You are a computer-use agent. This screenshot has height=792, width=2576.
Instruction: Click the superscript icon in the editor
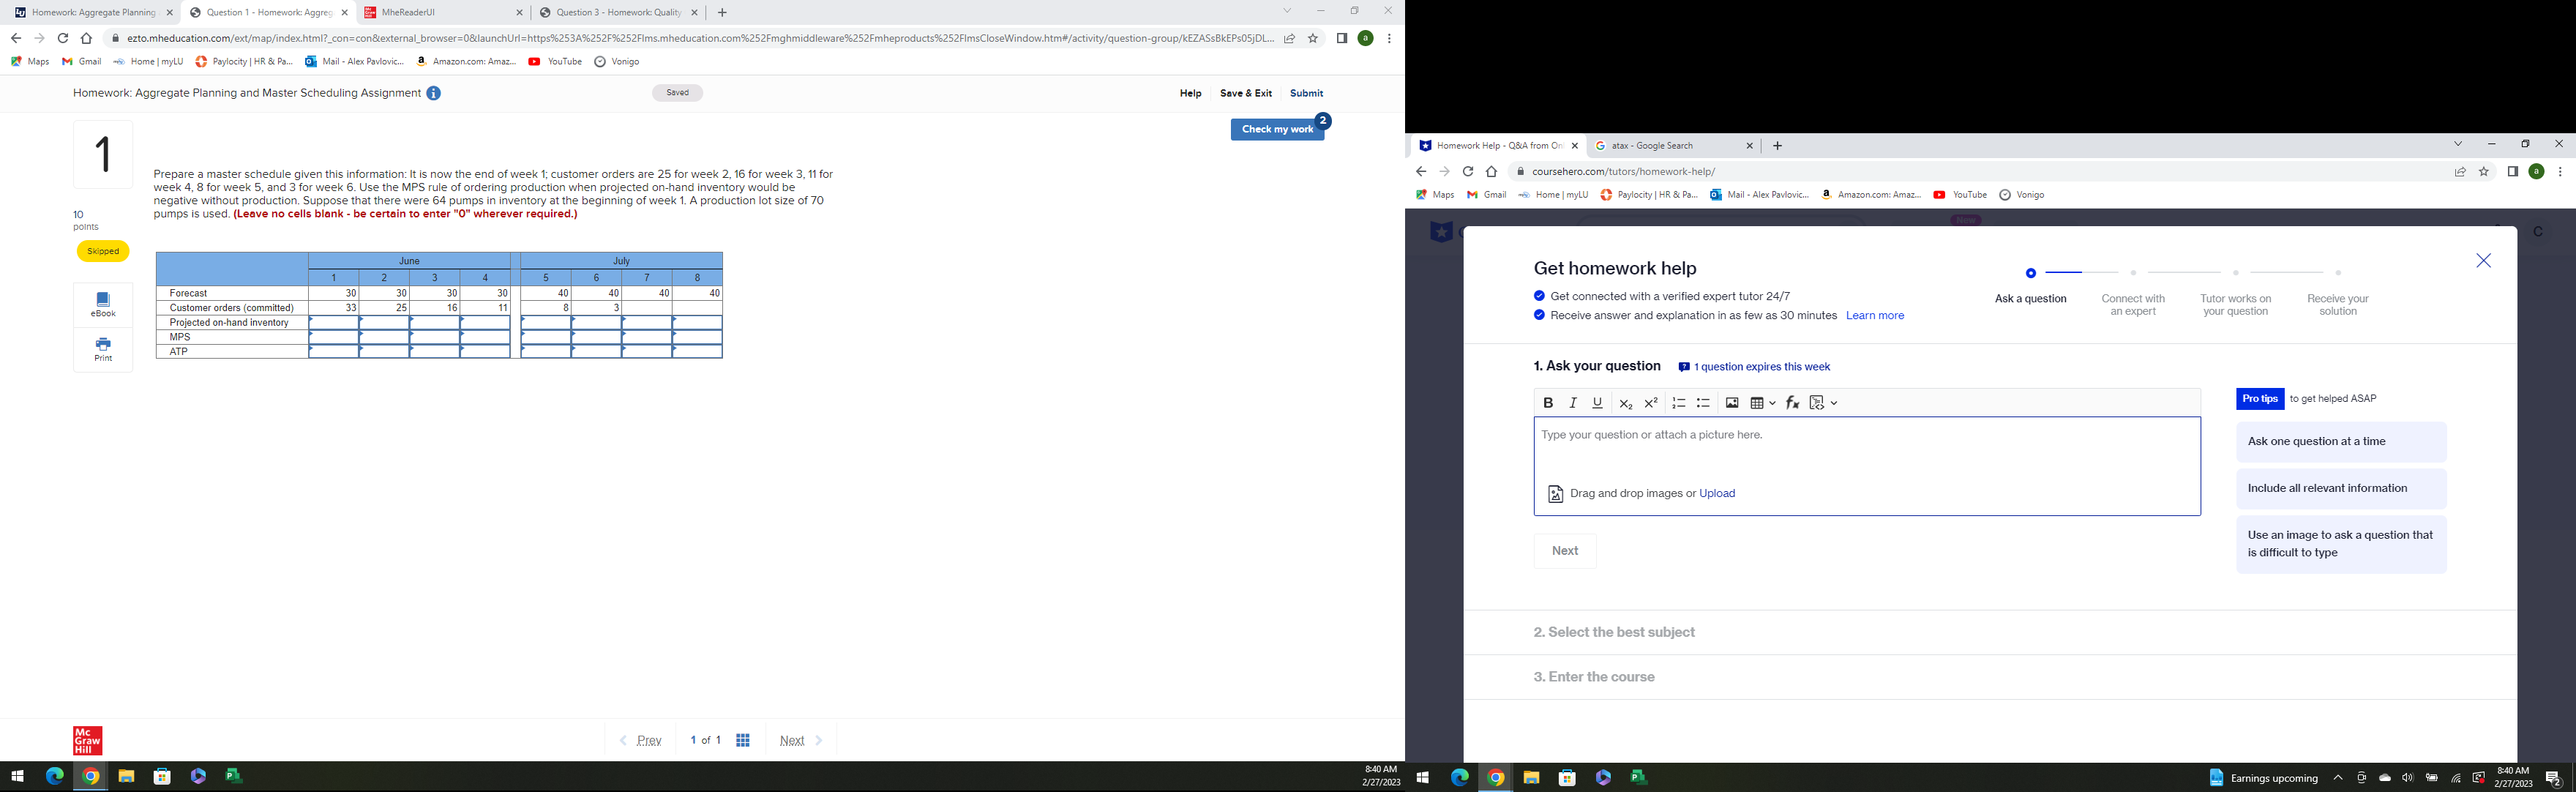click(x=1651, y=403)
